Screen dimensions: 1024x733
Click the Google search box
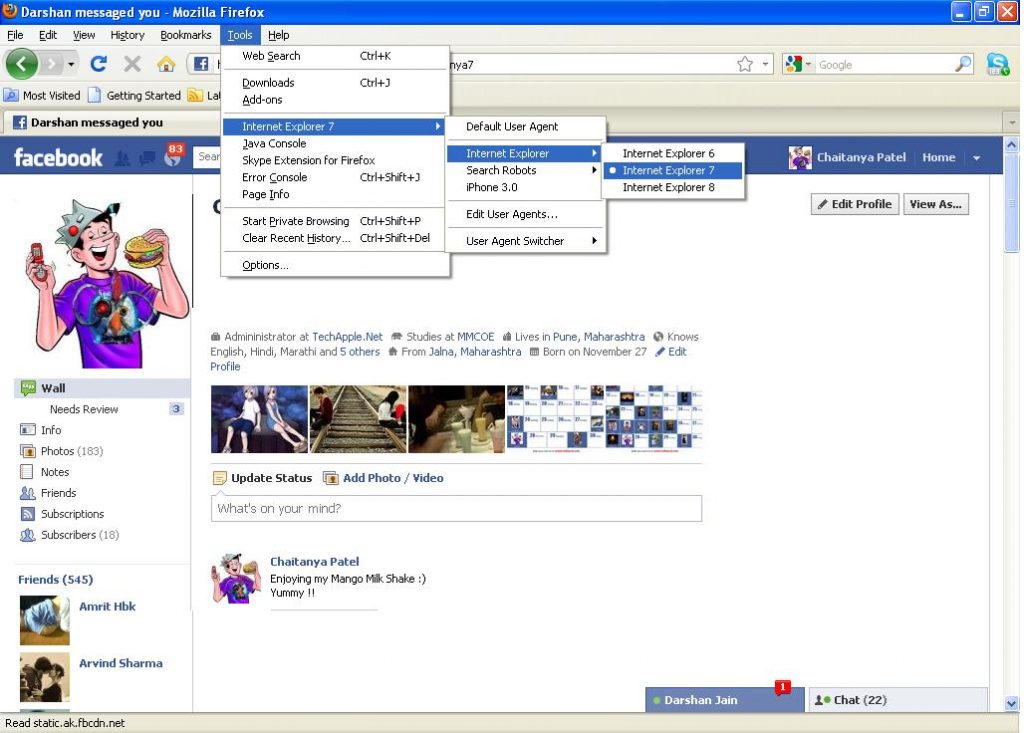[885, 65]
